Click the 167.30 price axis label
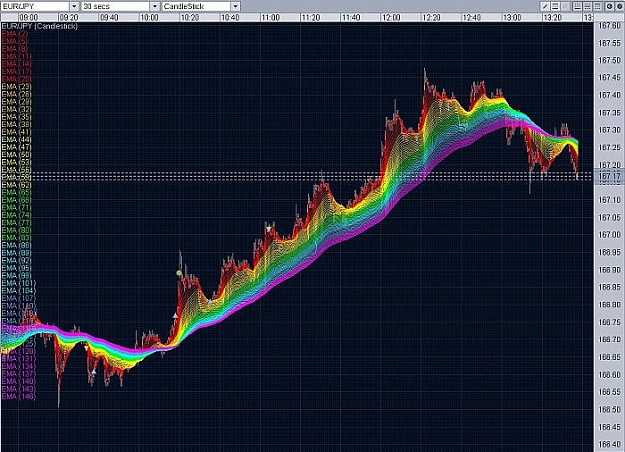This screenshot has height=452, width=625. (x=609, y=130)
